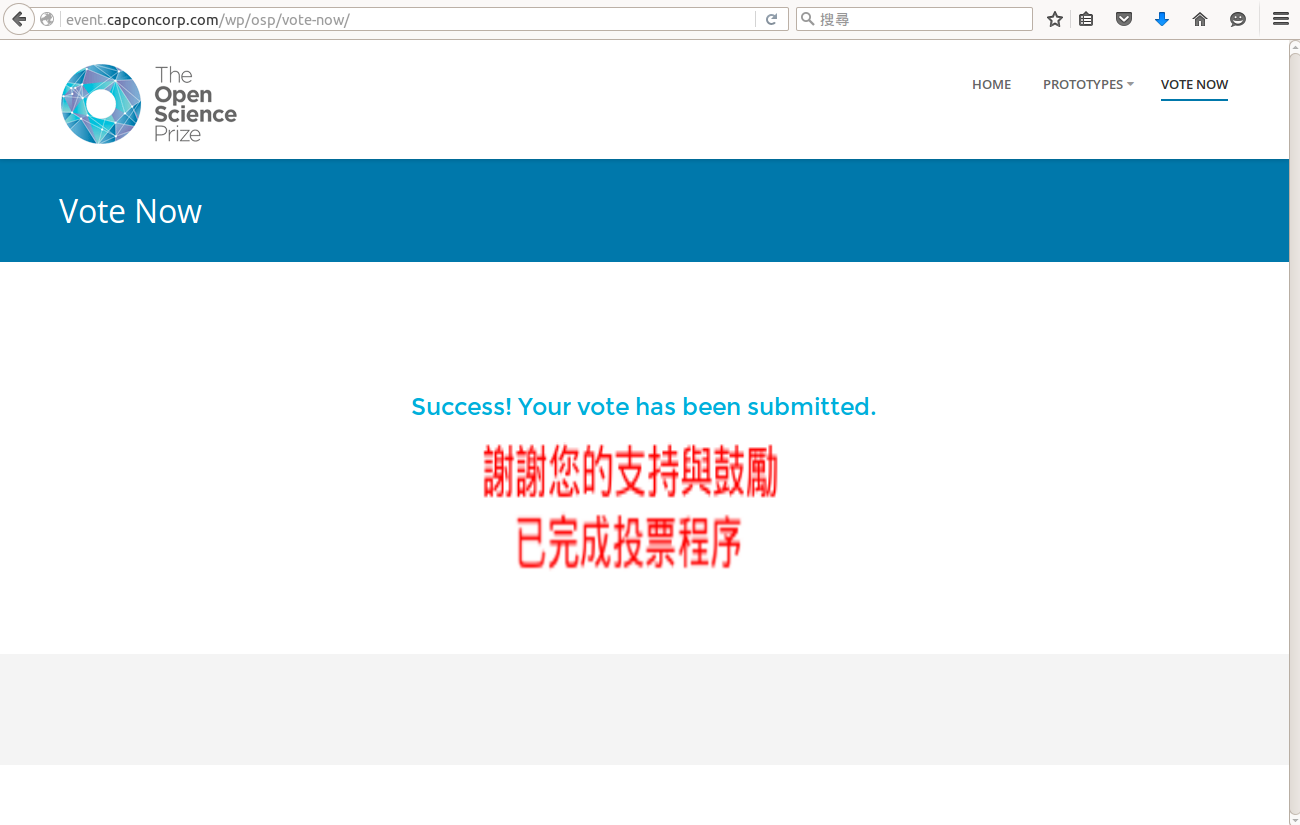Open the chat smiley face icon
The image size is (1300, 825).
[x=1238, y=19]
